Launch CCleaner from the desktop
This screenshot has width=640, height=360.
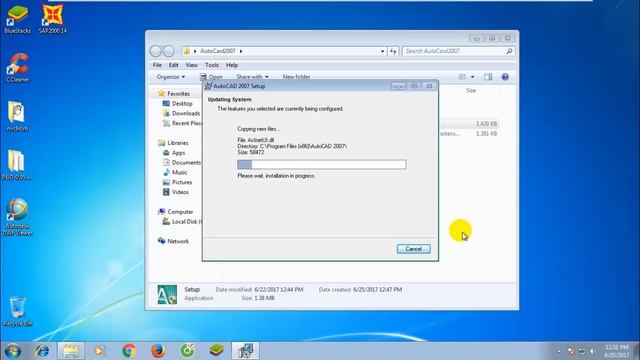coord(18,67)
